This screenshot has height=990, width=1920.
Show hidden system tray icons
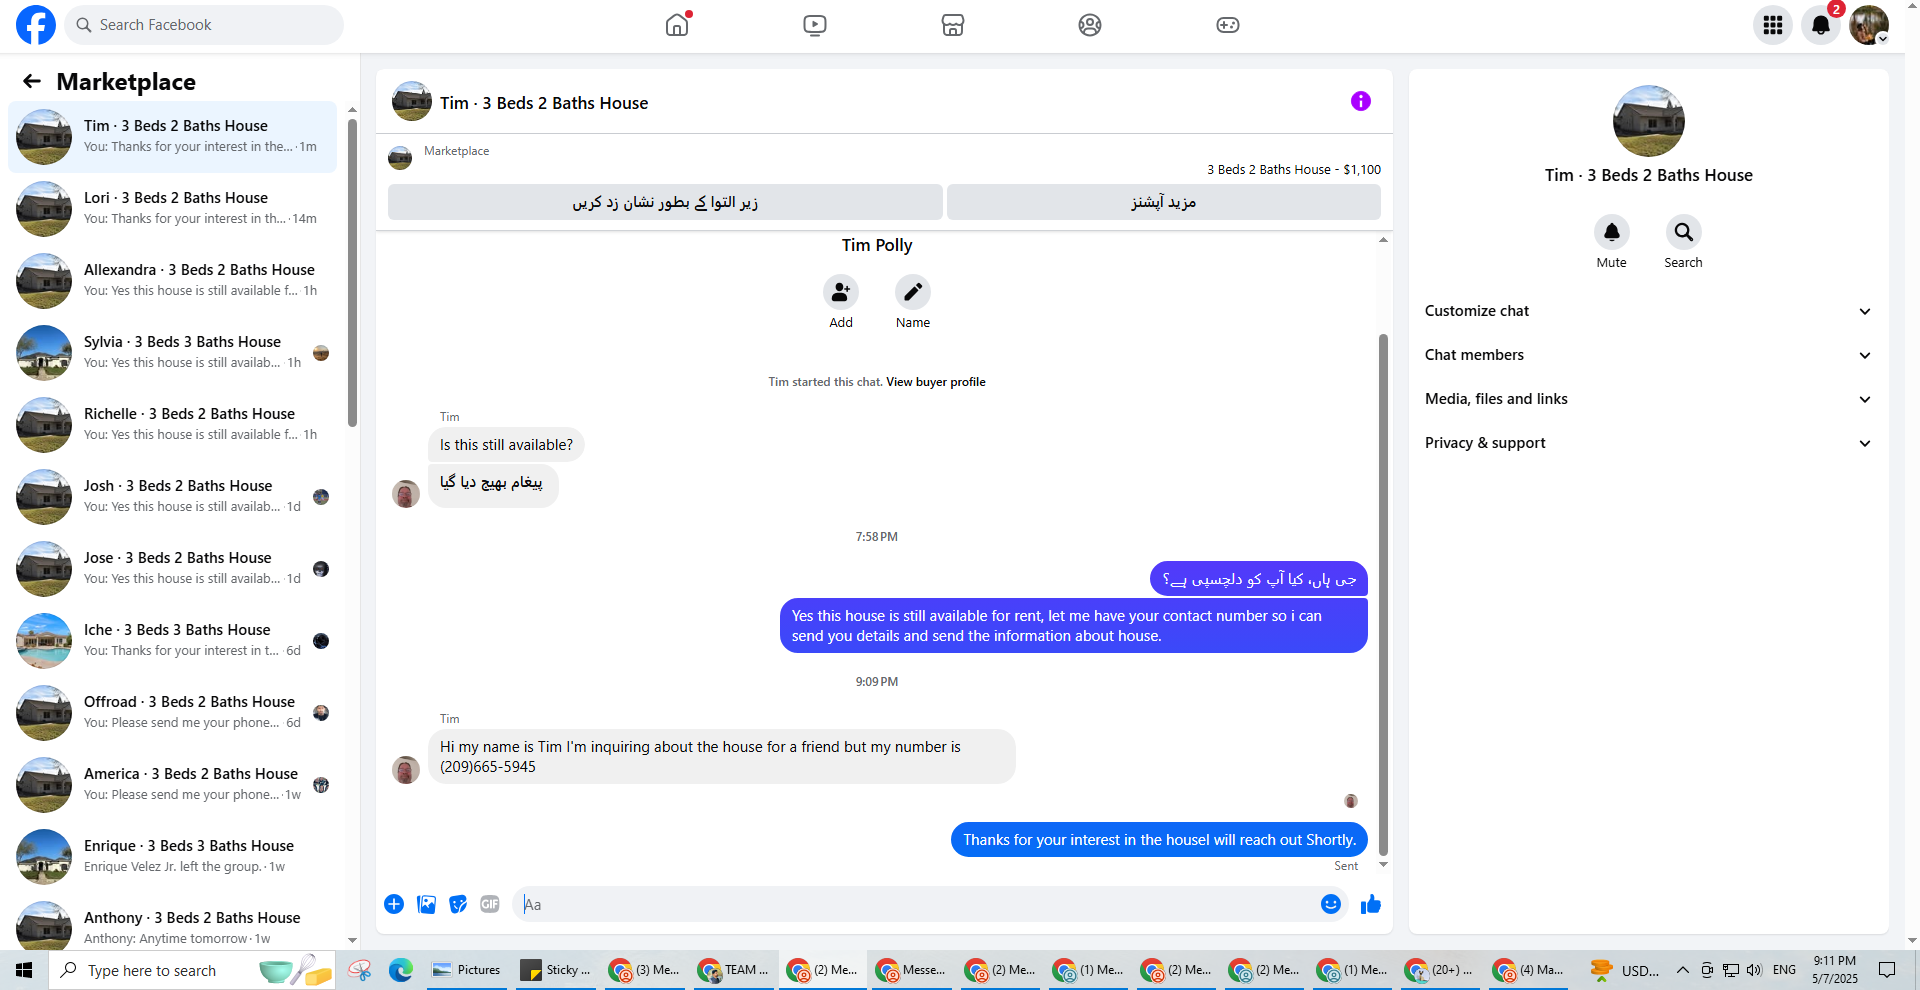[x=1683, y=970]
